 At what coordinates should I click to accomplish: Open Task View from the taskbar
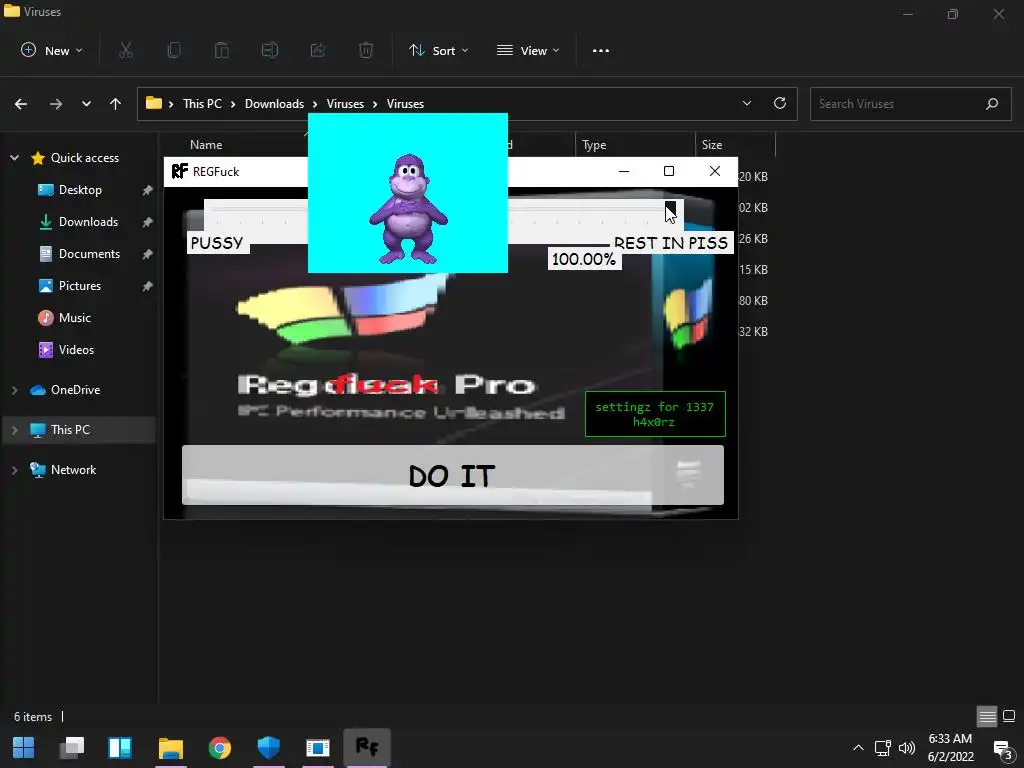click(72, 747)
